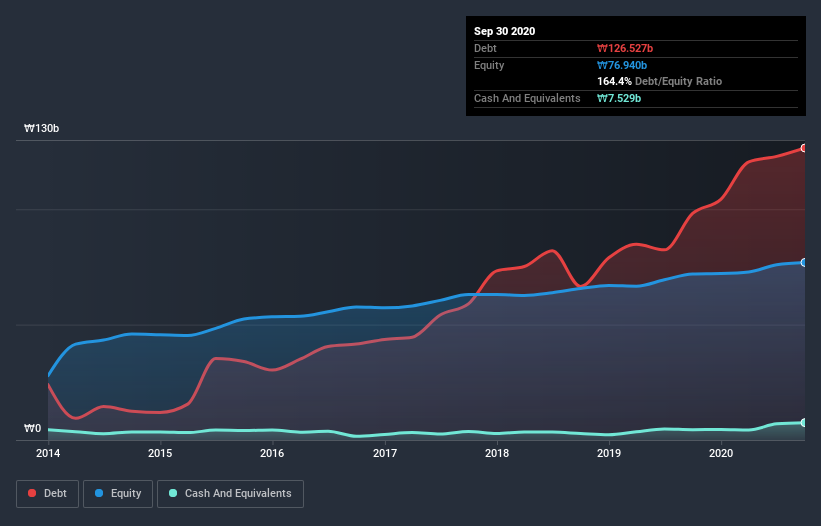The image size is (821, 526).
Task: Toggle the Debt series legend button
Action: point(48,494)
